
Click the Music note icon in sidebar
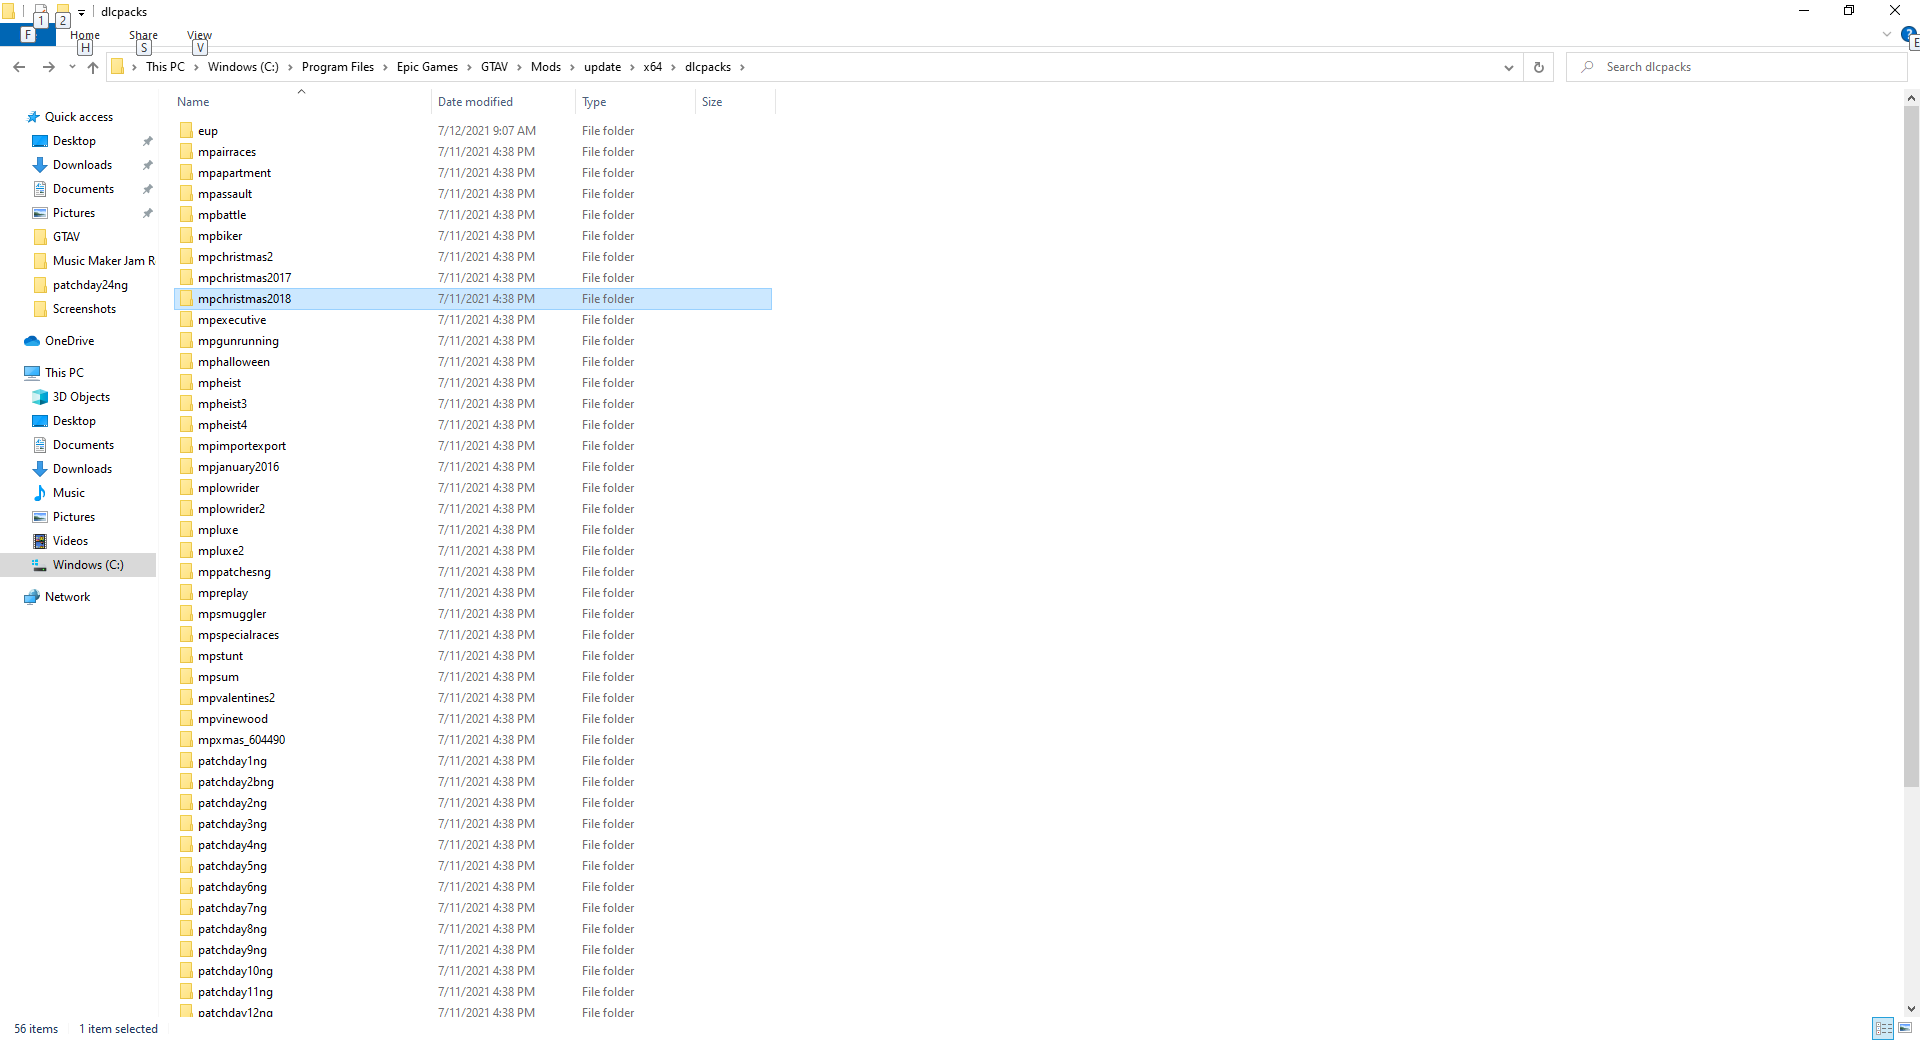40,493
